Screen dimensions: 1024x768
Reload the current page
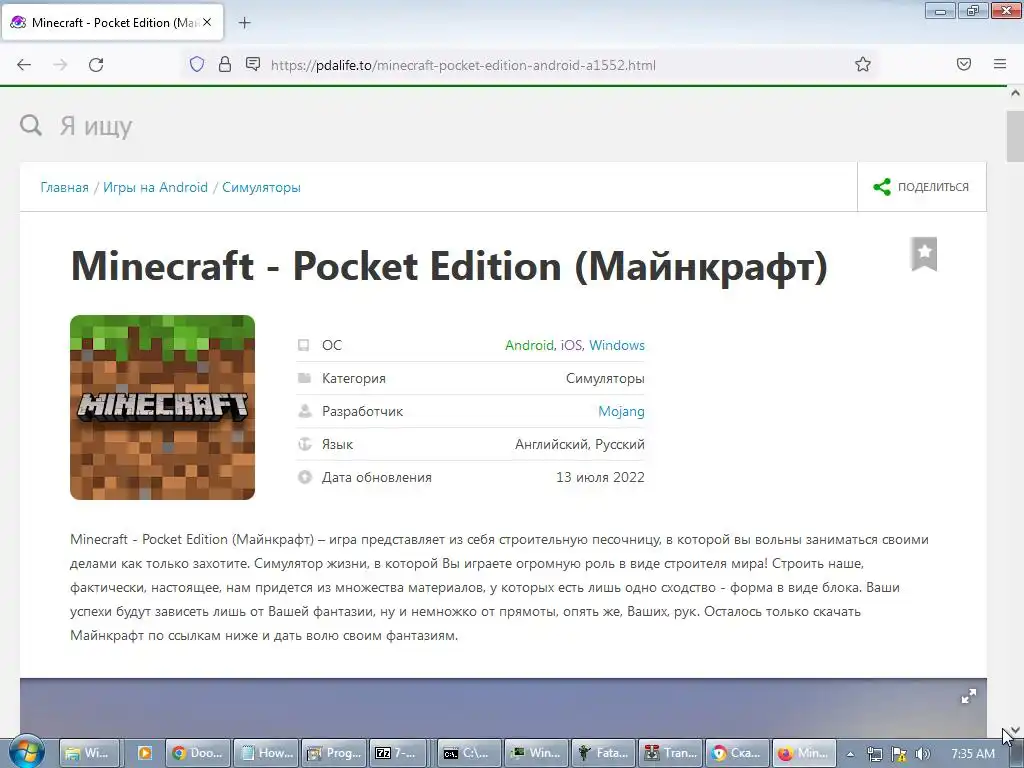tap(96, 65)
